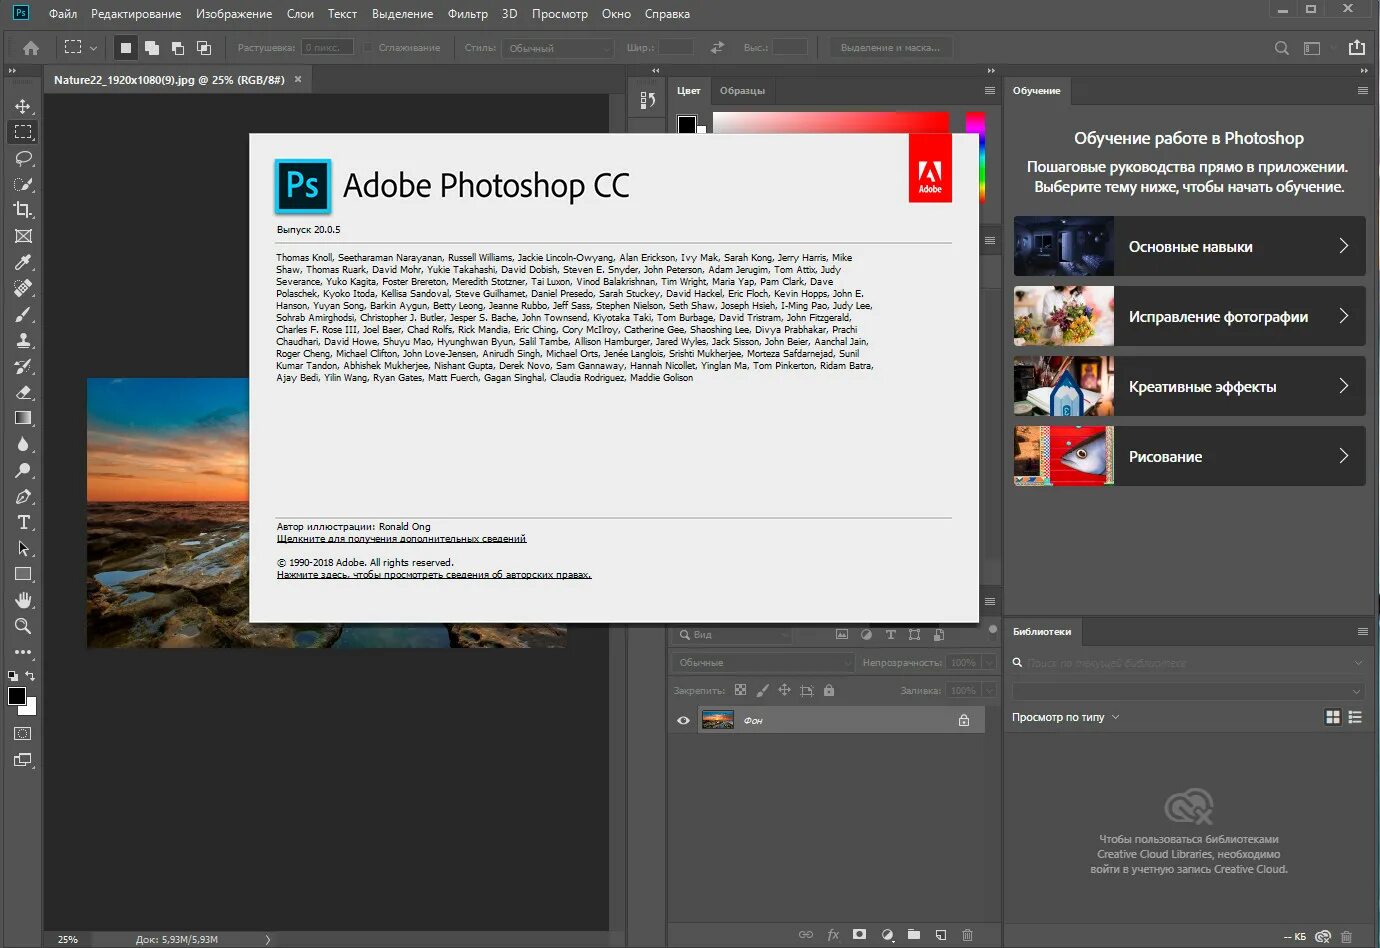
Task: Add layer mask icon
Action: [859, 934]
